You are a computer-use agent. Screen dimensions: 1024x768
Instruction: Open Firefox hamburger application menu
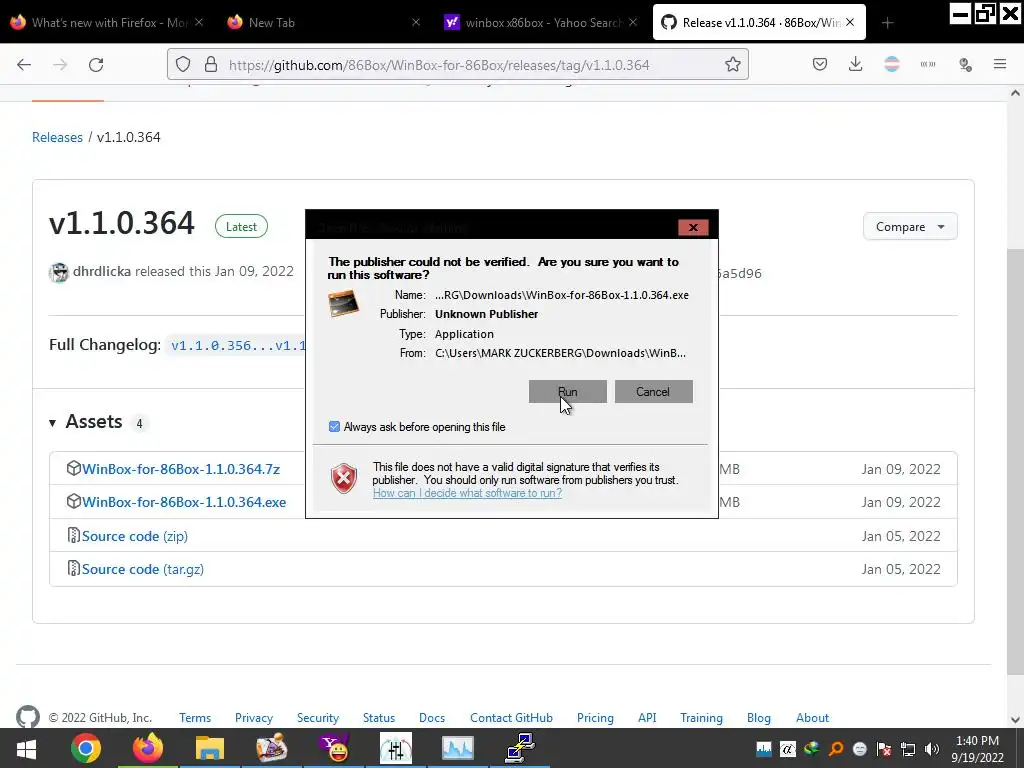click(1000, 64)
